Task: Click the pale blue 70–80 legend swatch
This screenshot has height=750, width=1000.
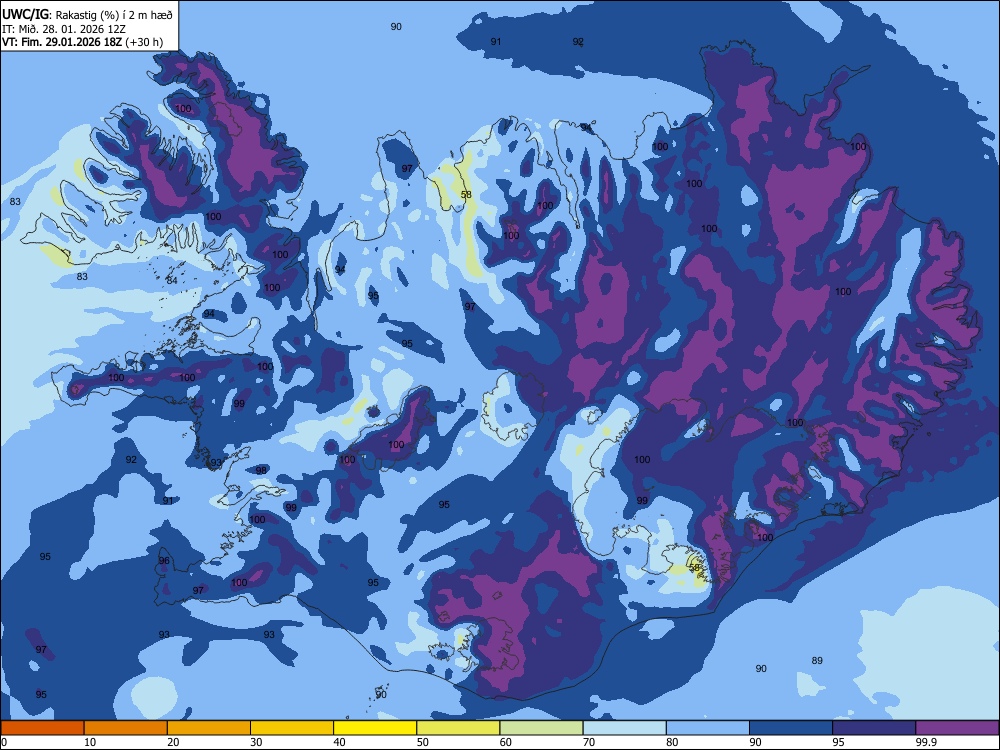Action: point(625,728)
